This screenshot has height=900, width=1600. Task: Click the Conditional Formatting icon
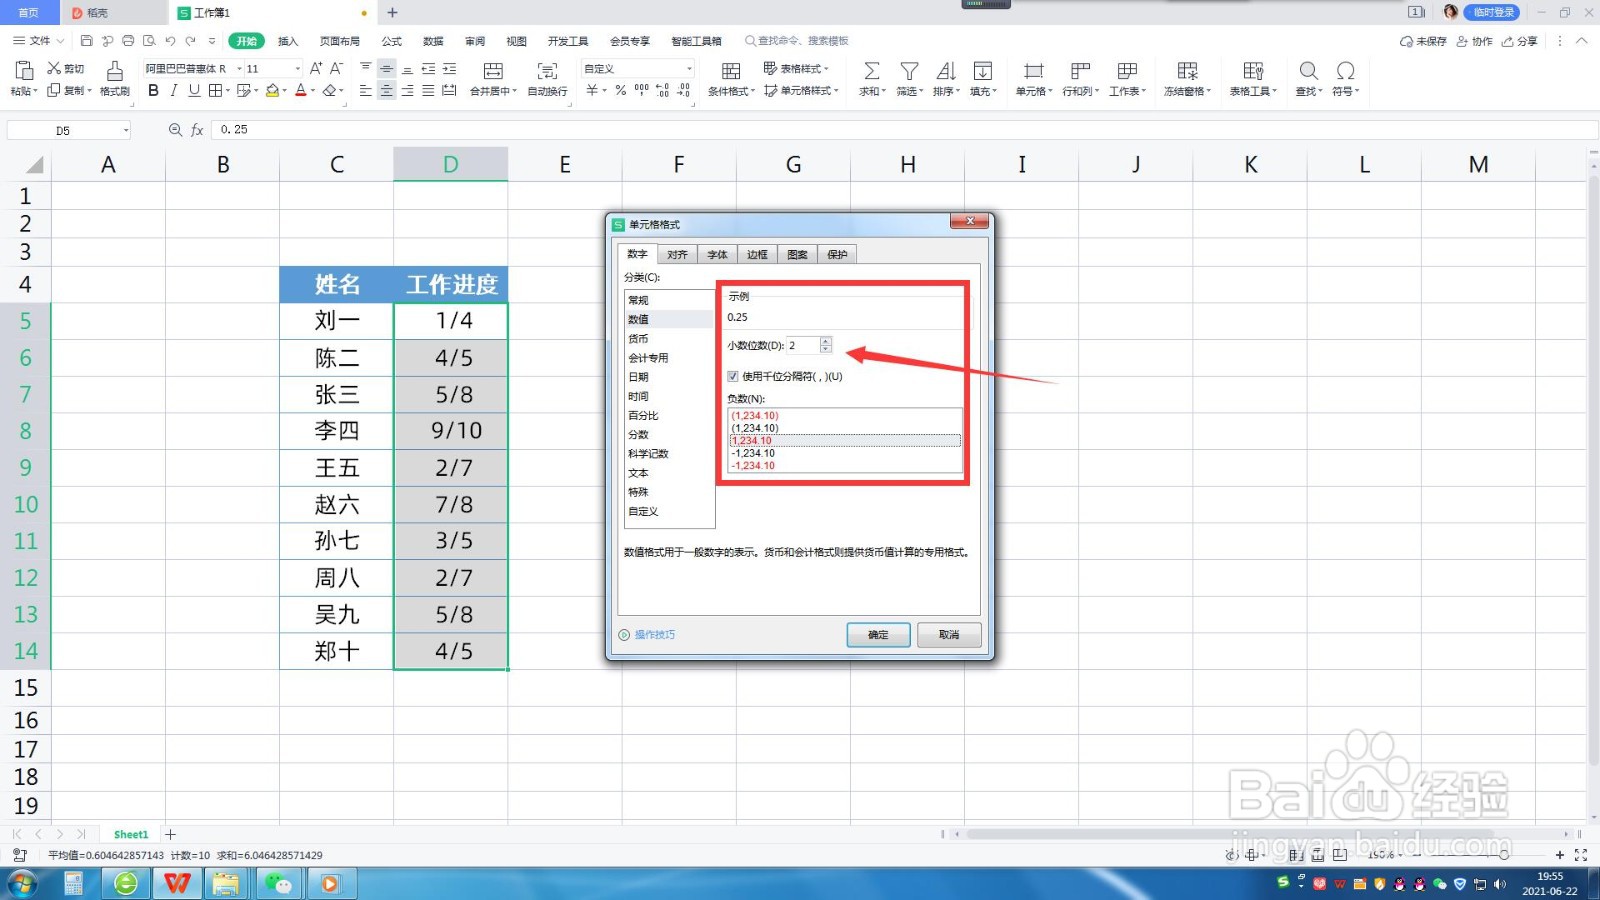tap(731, 71)
